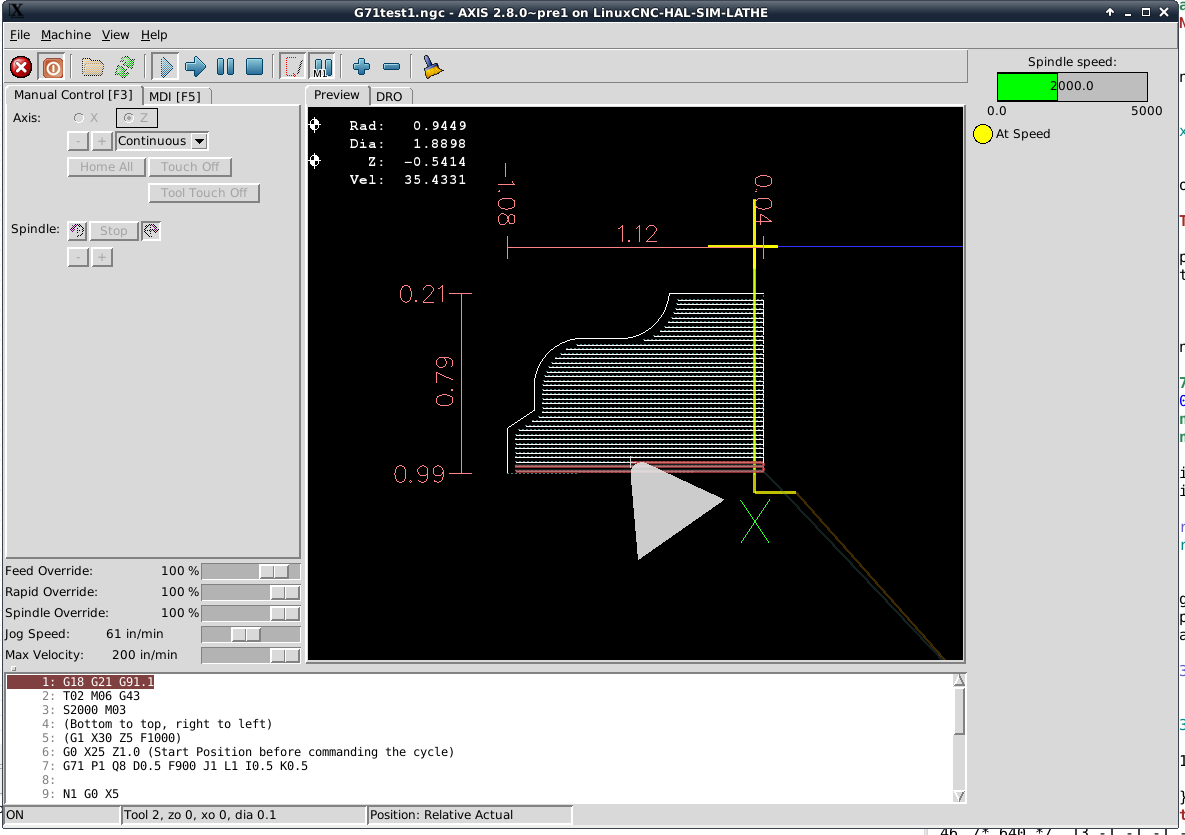Image resolution: width=1185 pixels, height=835 pixels.
Task: Click spindle Stop button
Action: 114,230
